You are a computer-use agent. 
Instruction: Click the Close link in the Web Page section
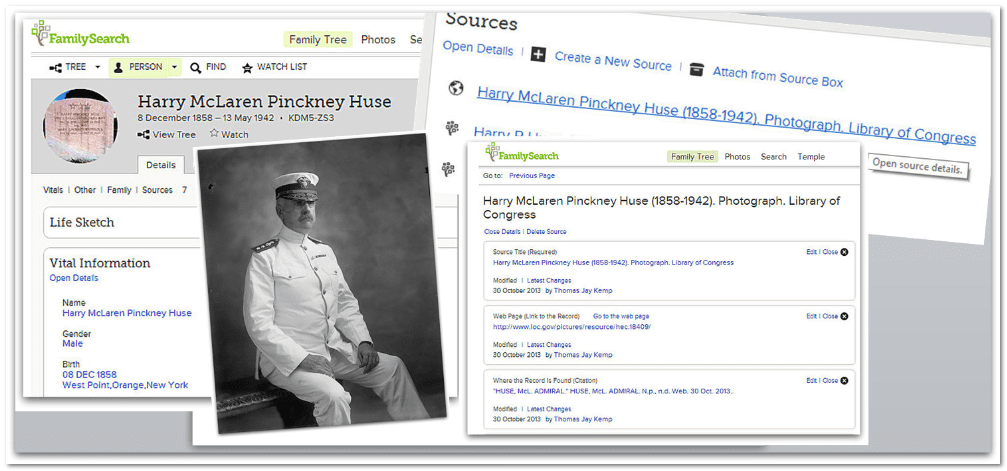[x=830, y=316]
